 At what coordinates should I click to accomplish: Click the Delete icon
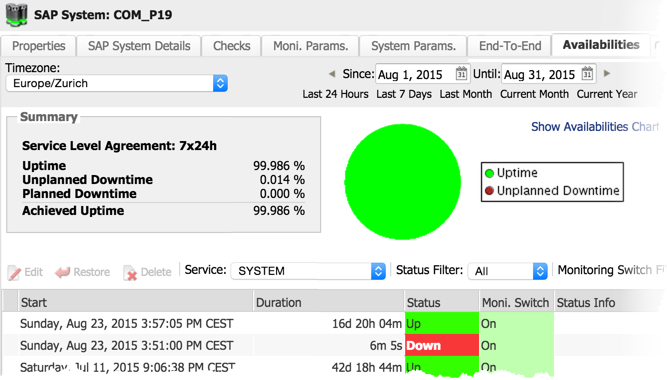coord(130,273)
